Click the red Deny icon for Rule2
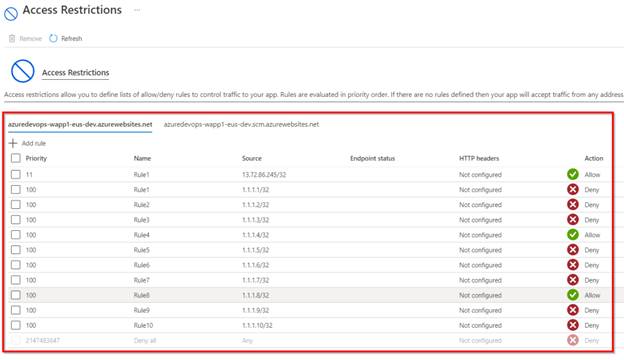Viewport: 624px width, 360px height. [x=573, y=204]
